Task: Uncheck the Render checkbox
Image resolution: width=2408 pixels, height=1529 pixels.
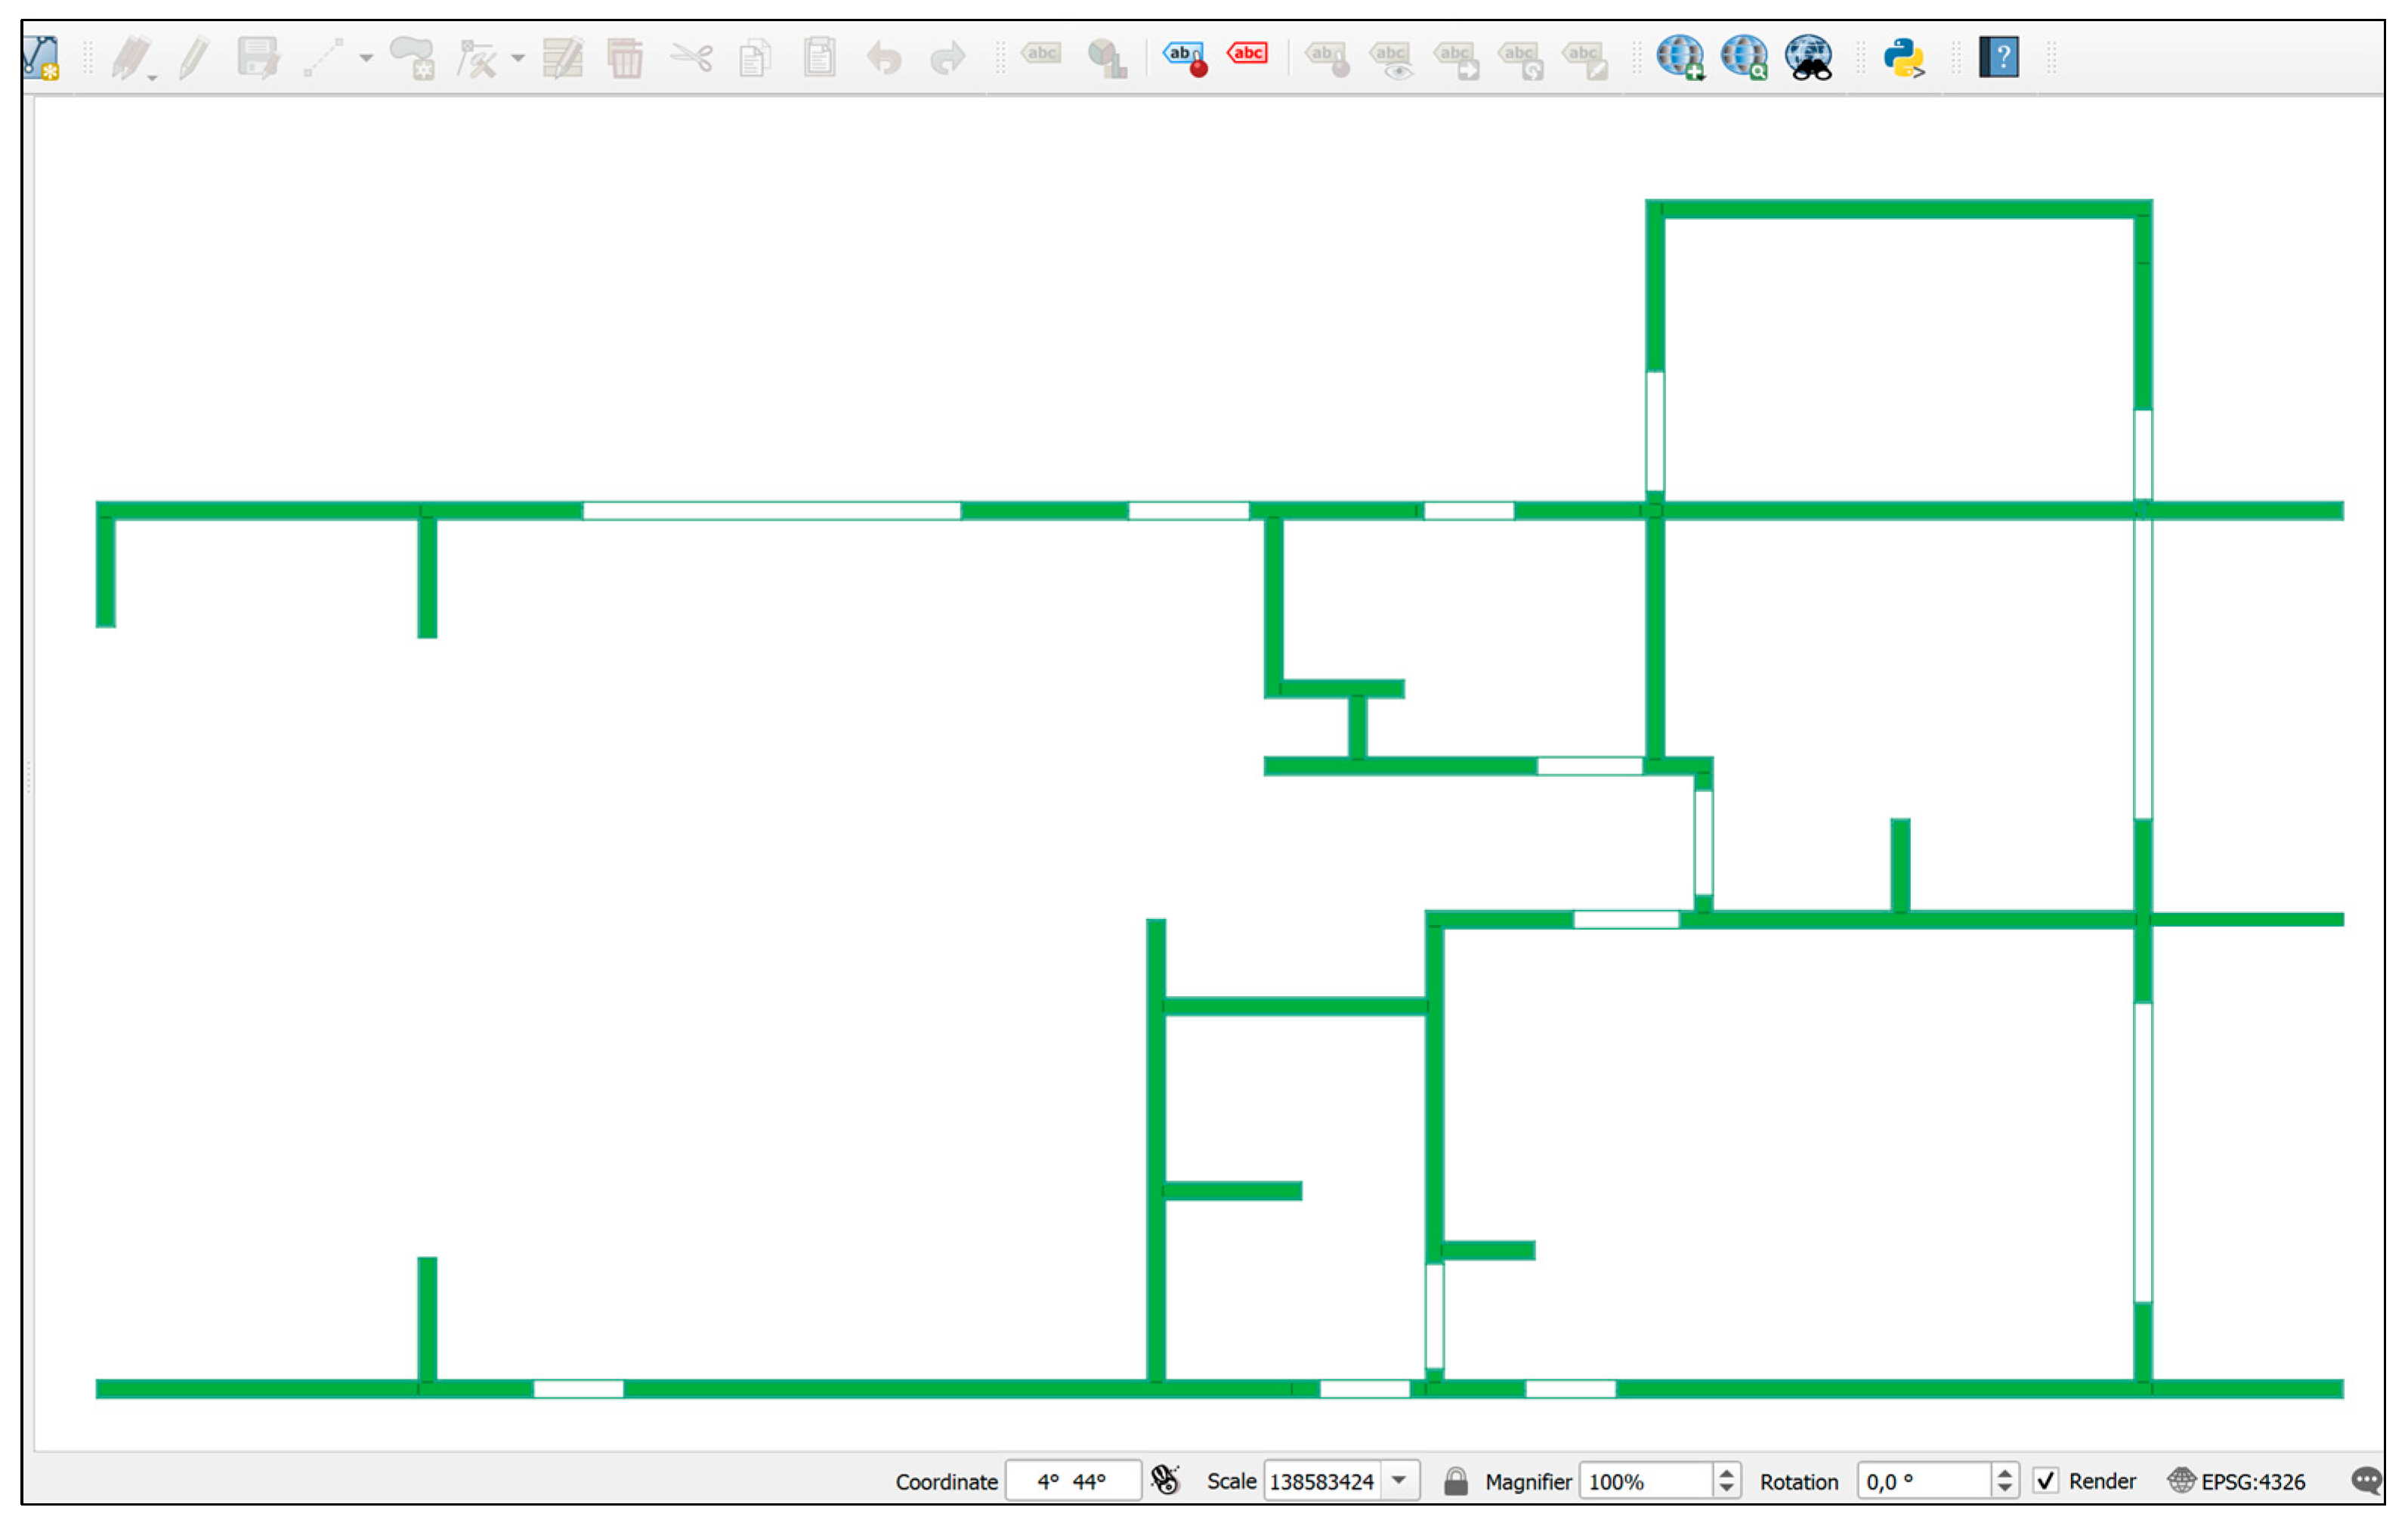Action: pos(2046,1481)
